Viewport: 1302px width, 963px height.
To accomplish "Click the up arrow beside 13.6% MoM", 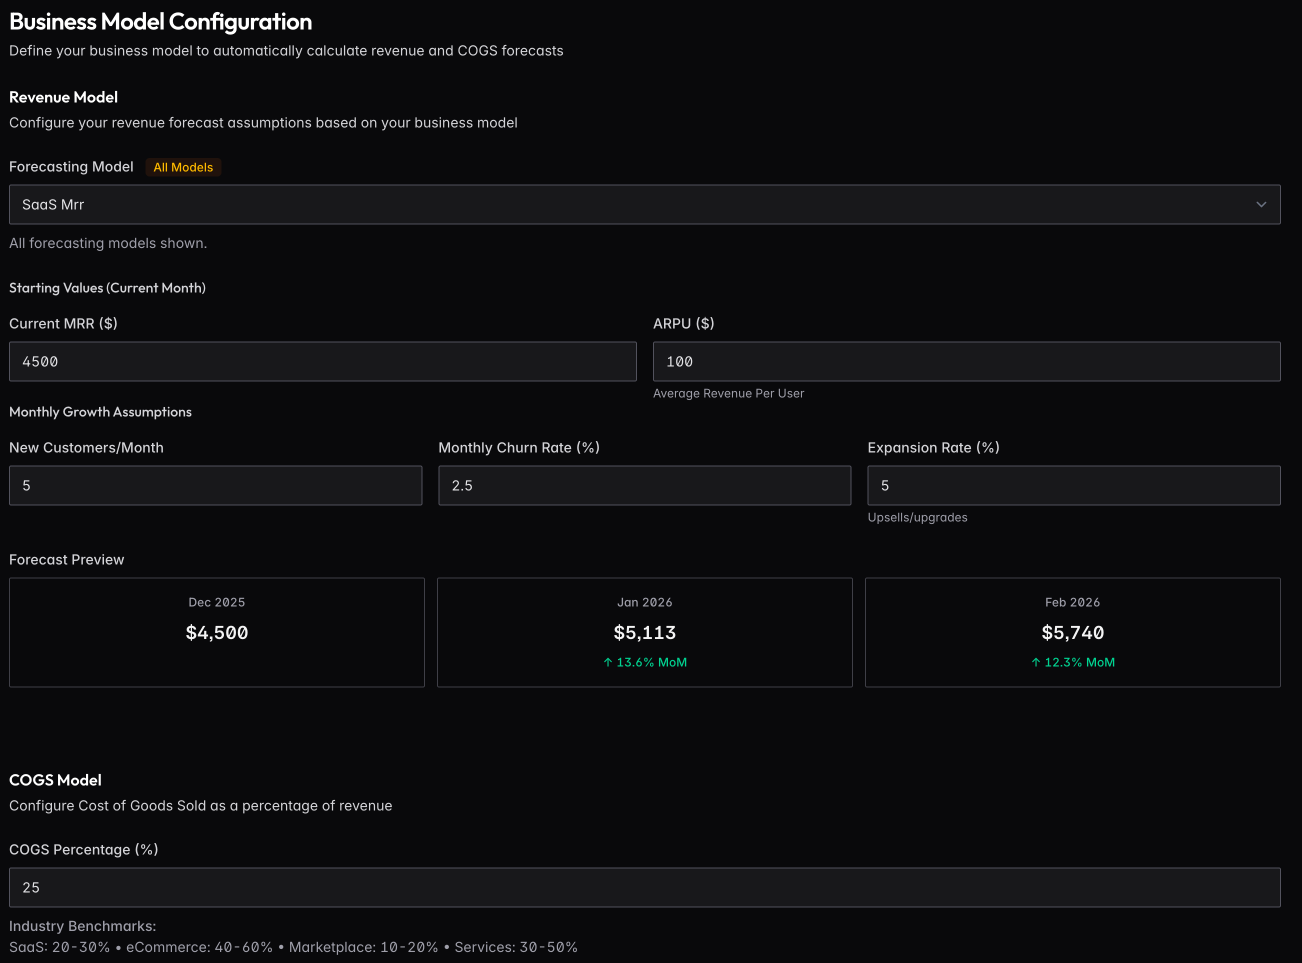I will pos(608,663).
